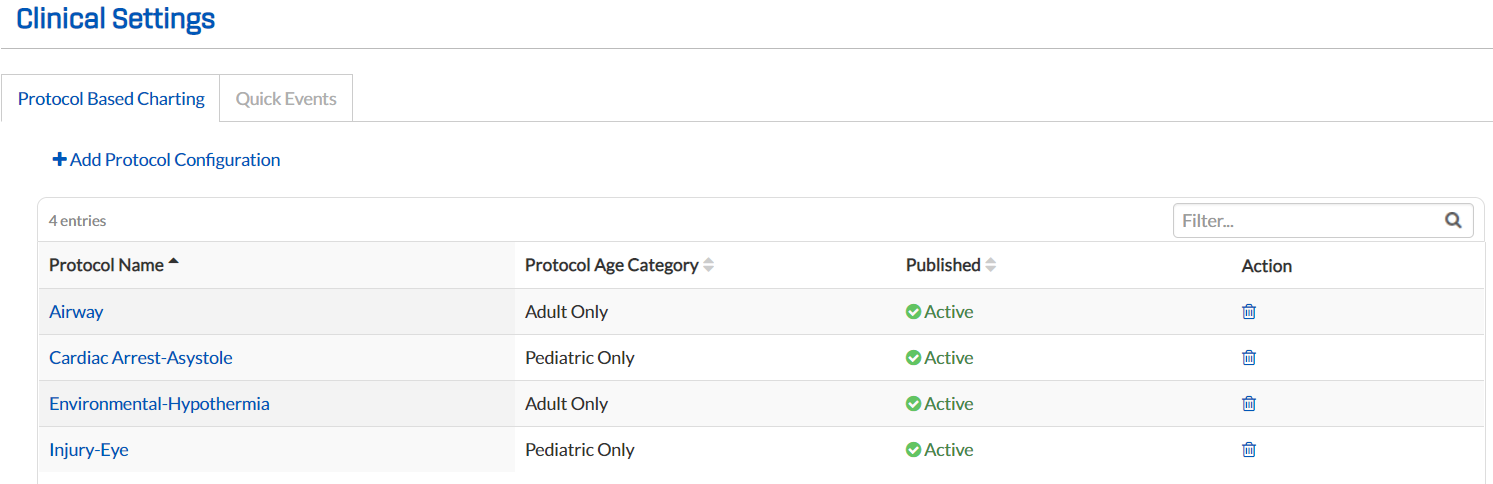
Task: Open the Environmental-Hypothermia protocol link
Action: pos(159,404)
